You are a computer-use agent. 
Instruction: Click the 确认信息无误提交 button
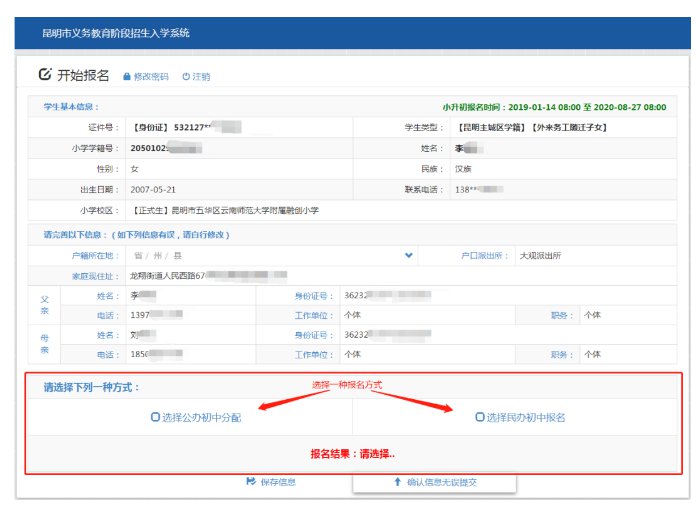434,482
